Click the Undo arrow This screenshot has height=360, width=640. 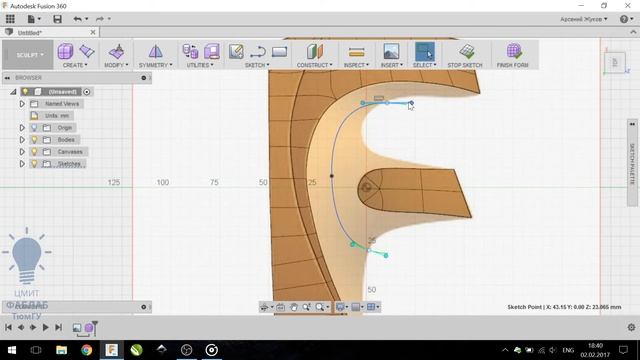(77, 19)
